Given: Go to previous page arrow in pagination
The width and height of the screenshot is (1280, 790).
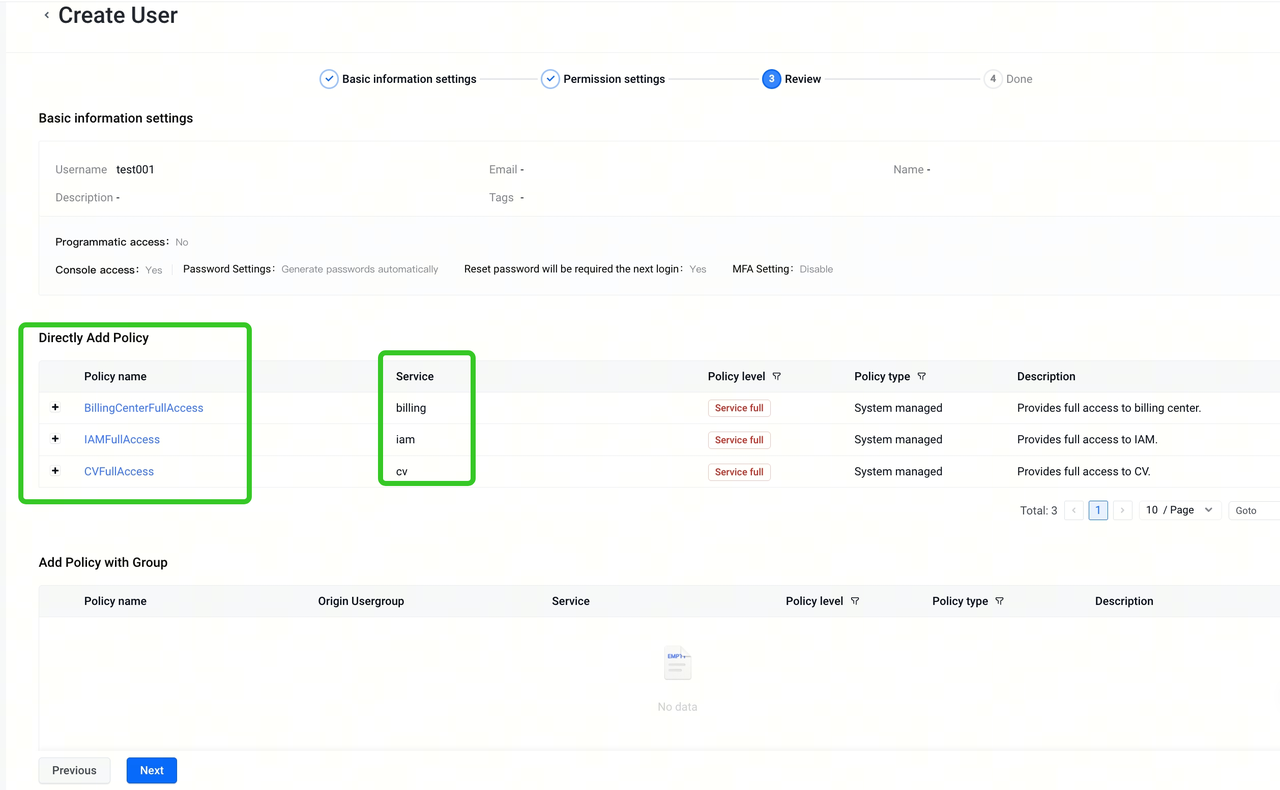Looking at the screenshot, I should (1074, 510).
